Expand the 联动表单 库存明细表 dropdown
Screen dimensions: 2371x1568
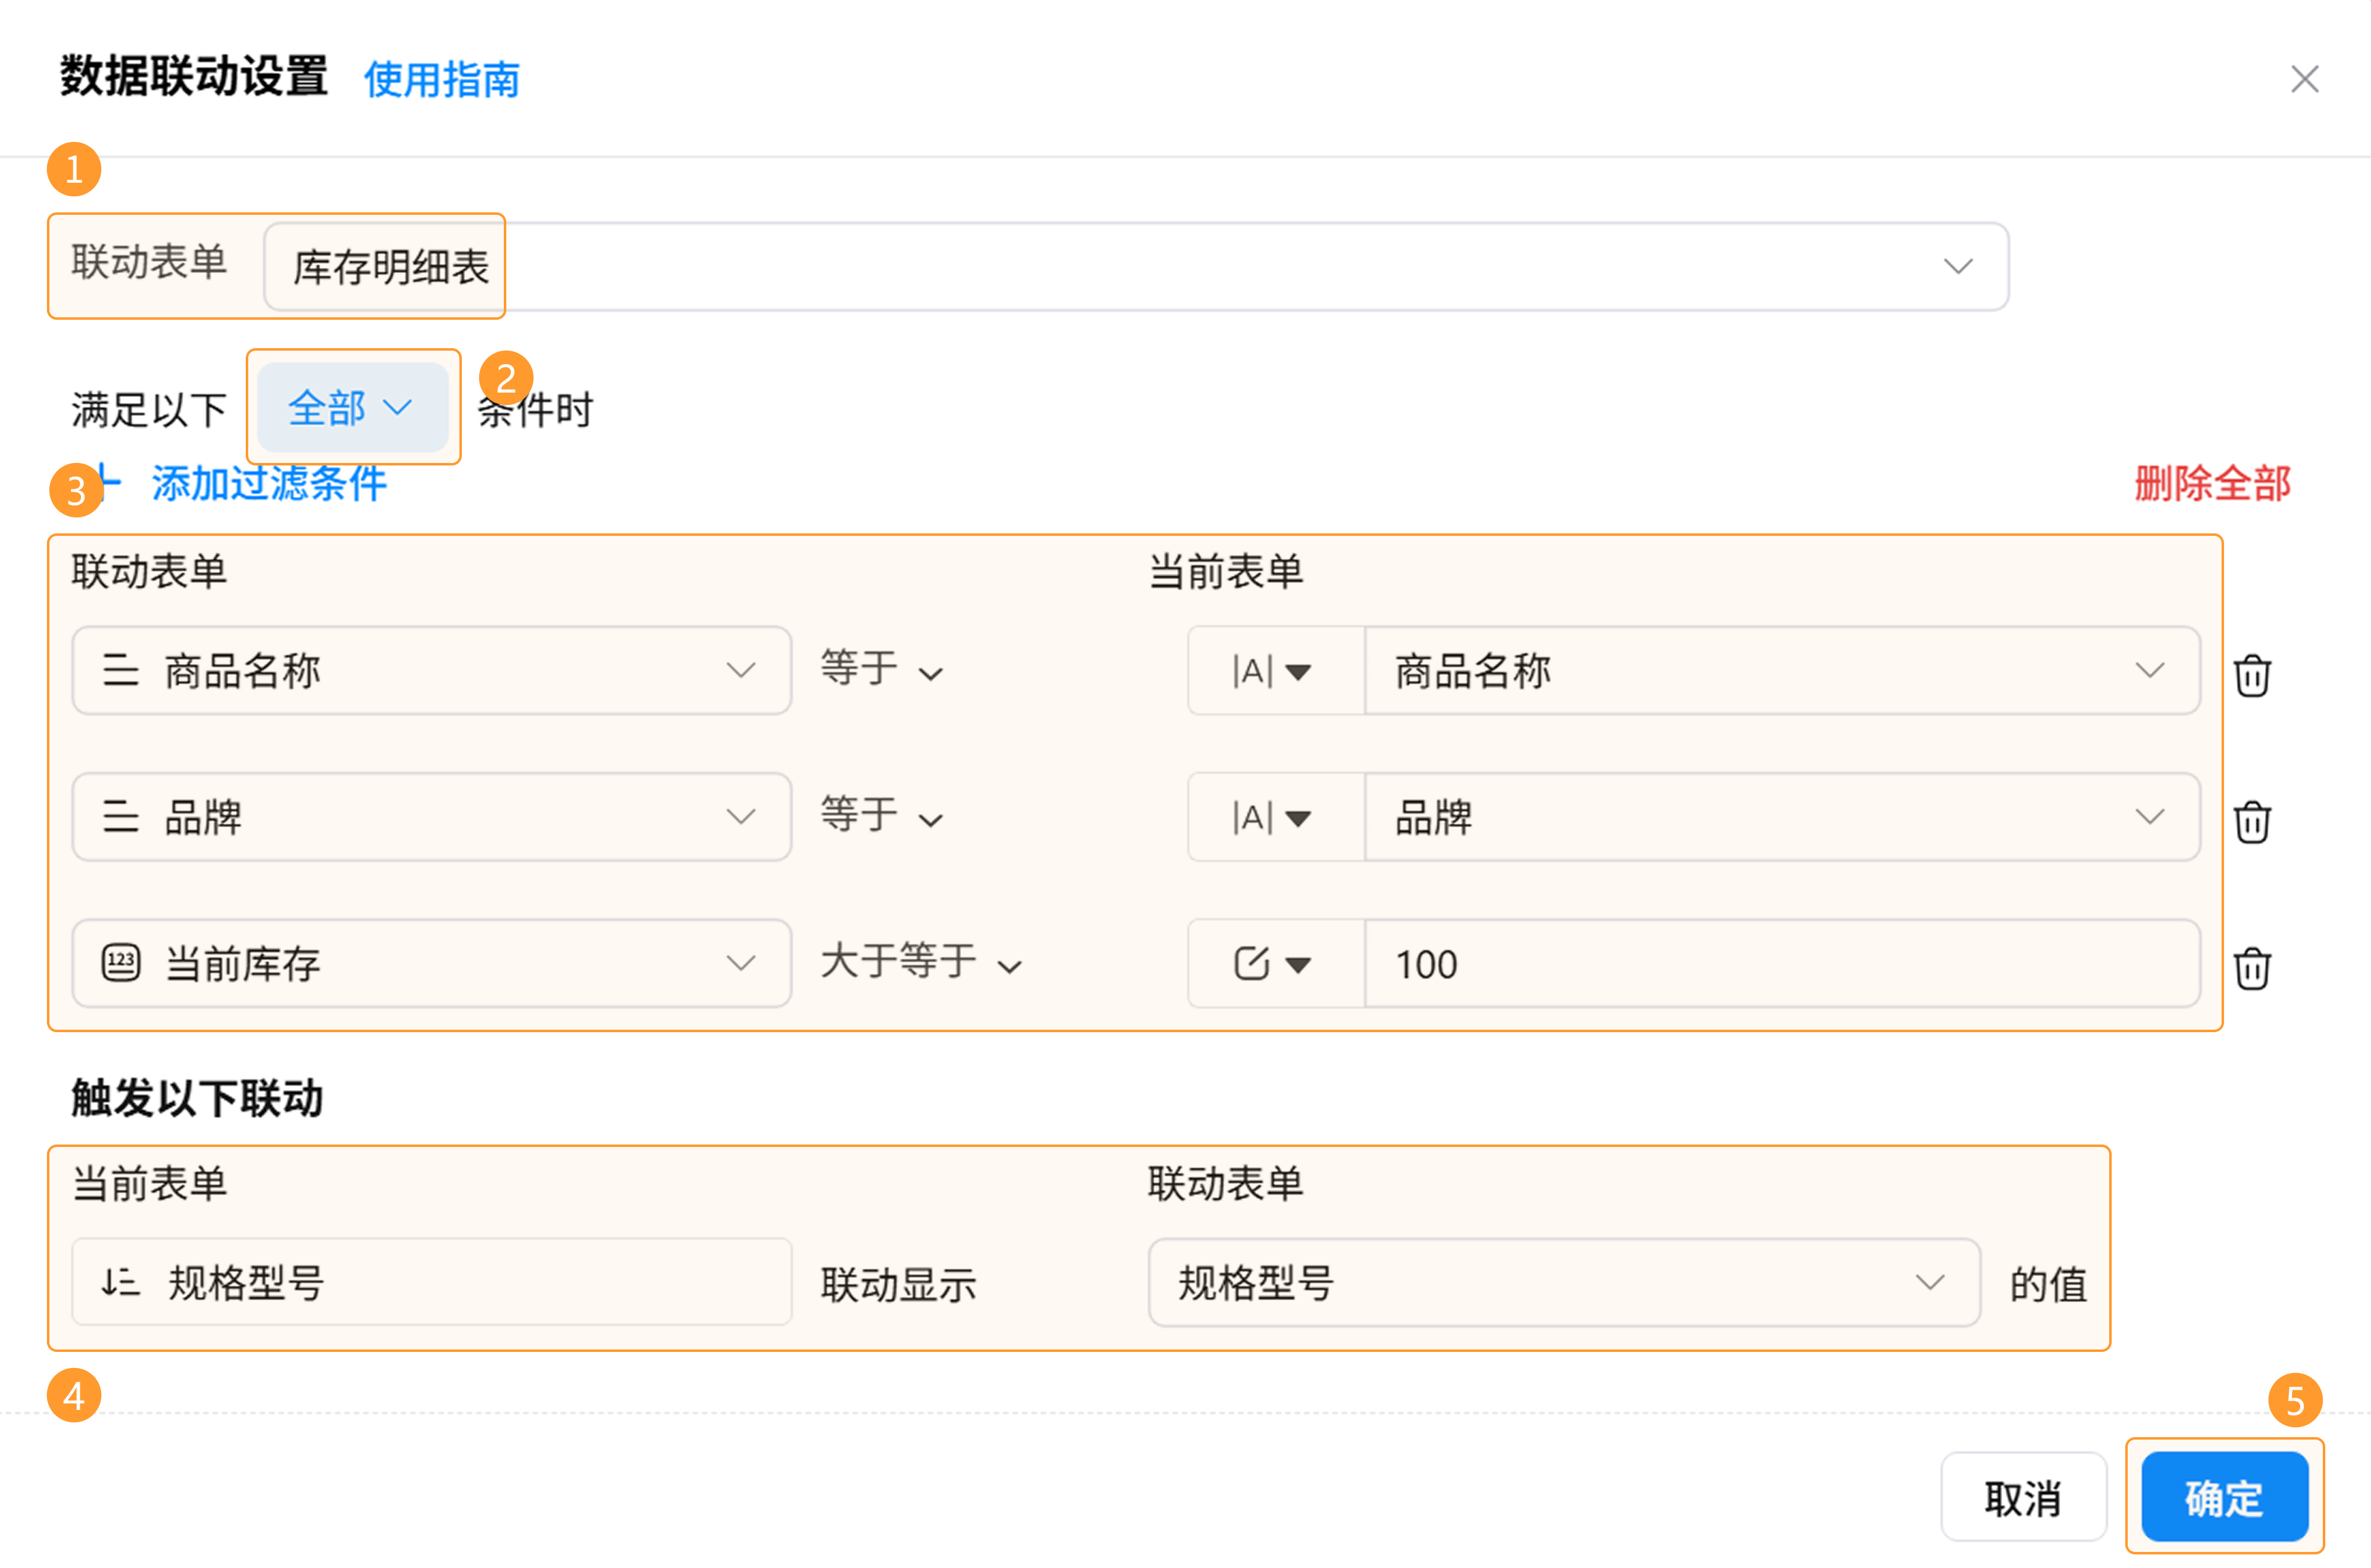[x=1957, y=266]
